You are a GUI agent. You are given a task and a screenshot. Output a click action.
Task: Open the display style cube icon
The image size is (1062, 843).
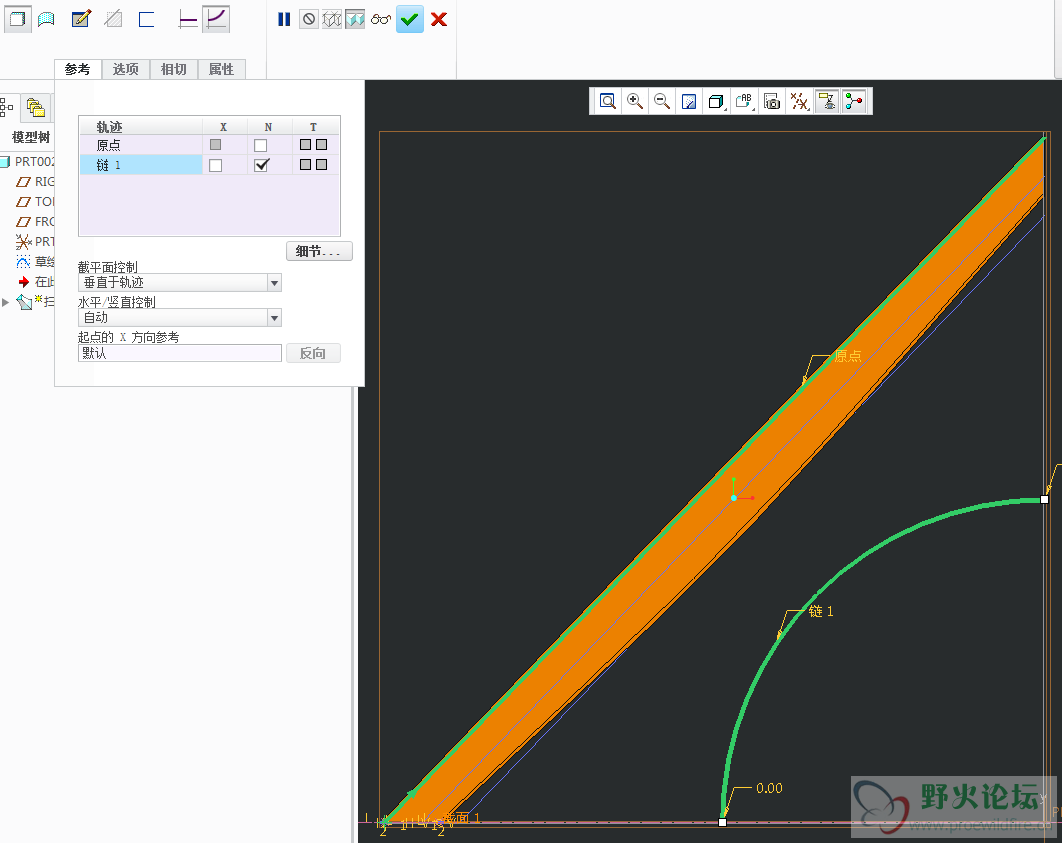point(715,101)
